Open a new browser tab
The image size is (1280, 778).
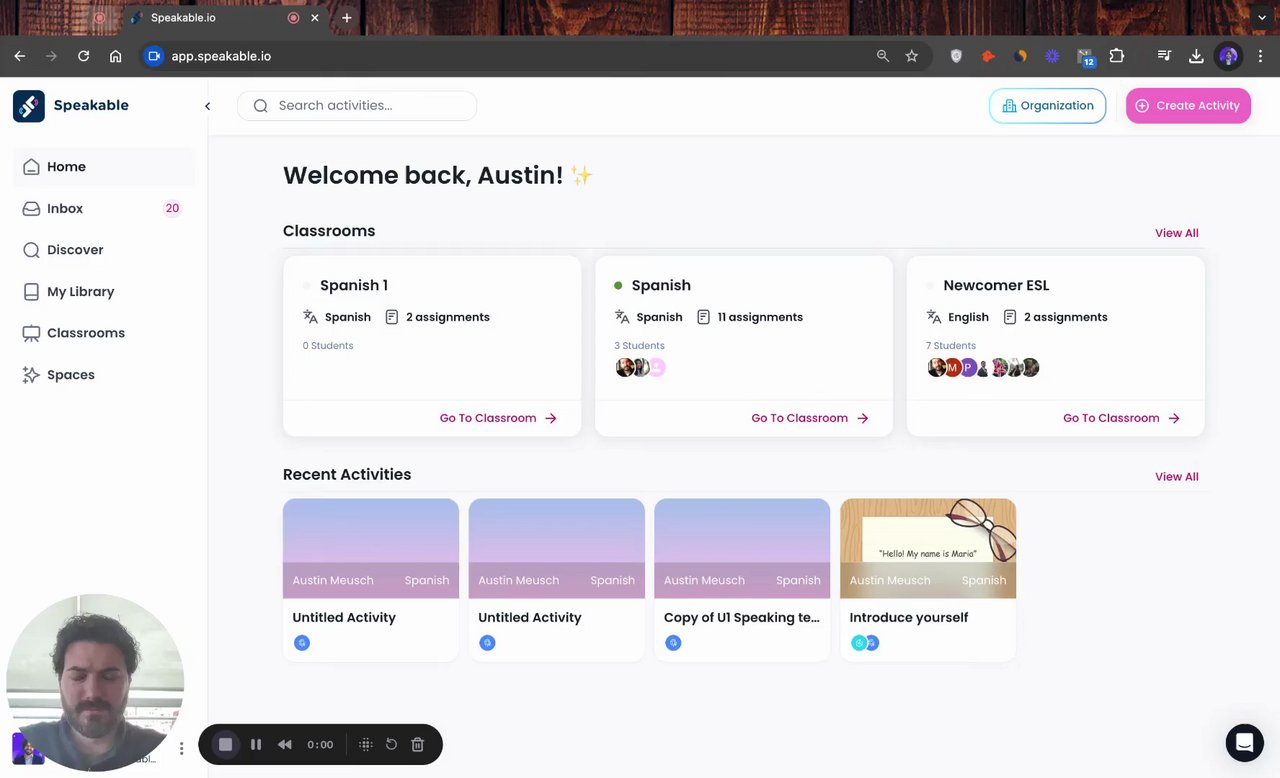point(347,18)
